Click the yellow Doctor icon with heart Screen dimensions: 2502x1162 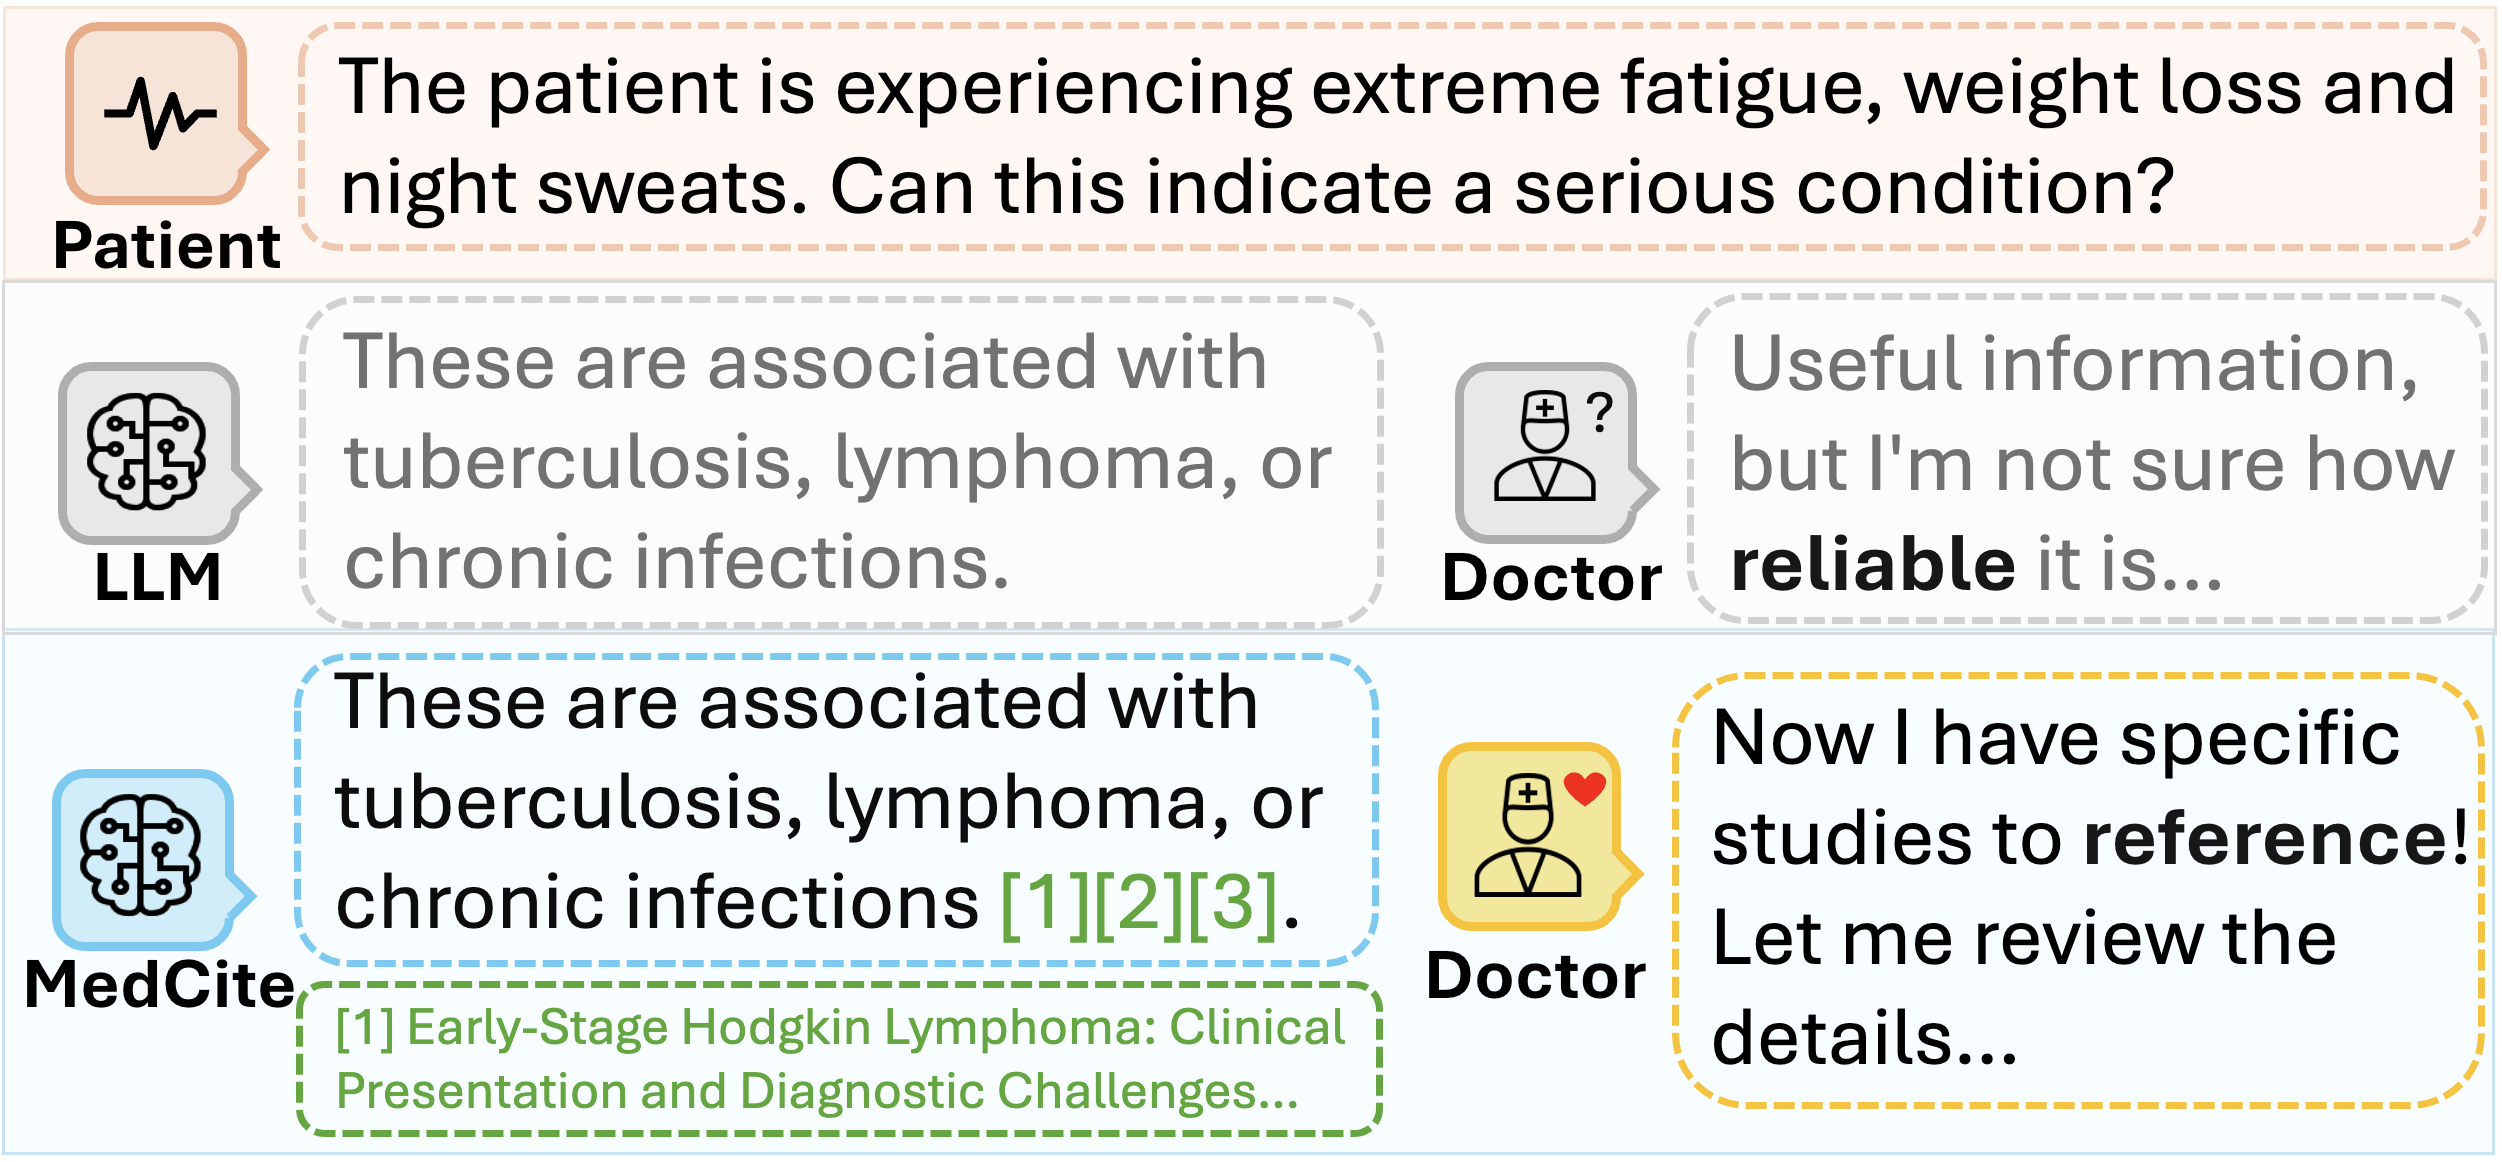(x=1530, y=836)
